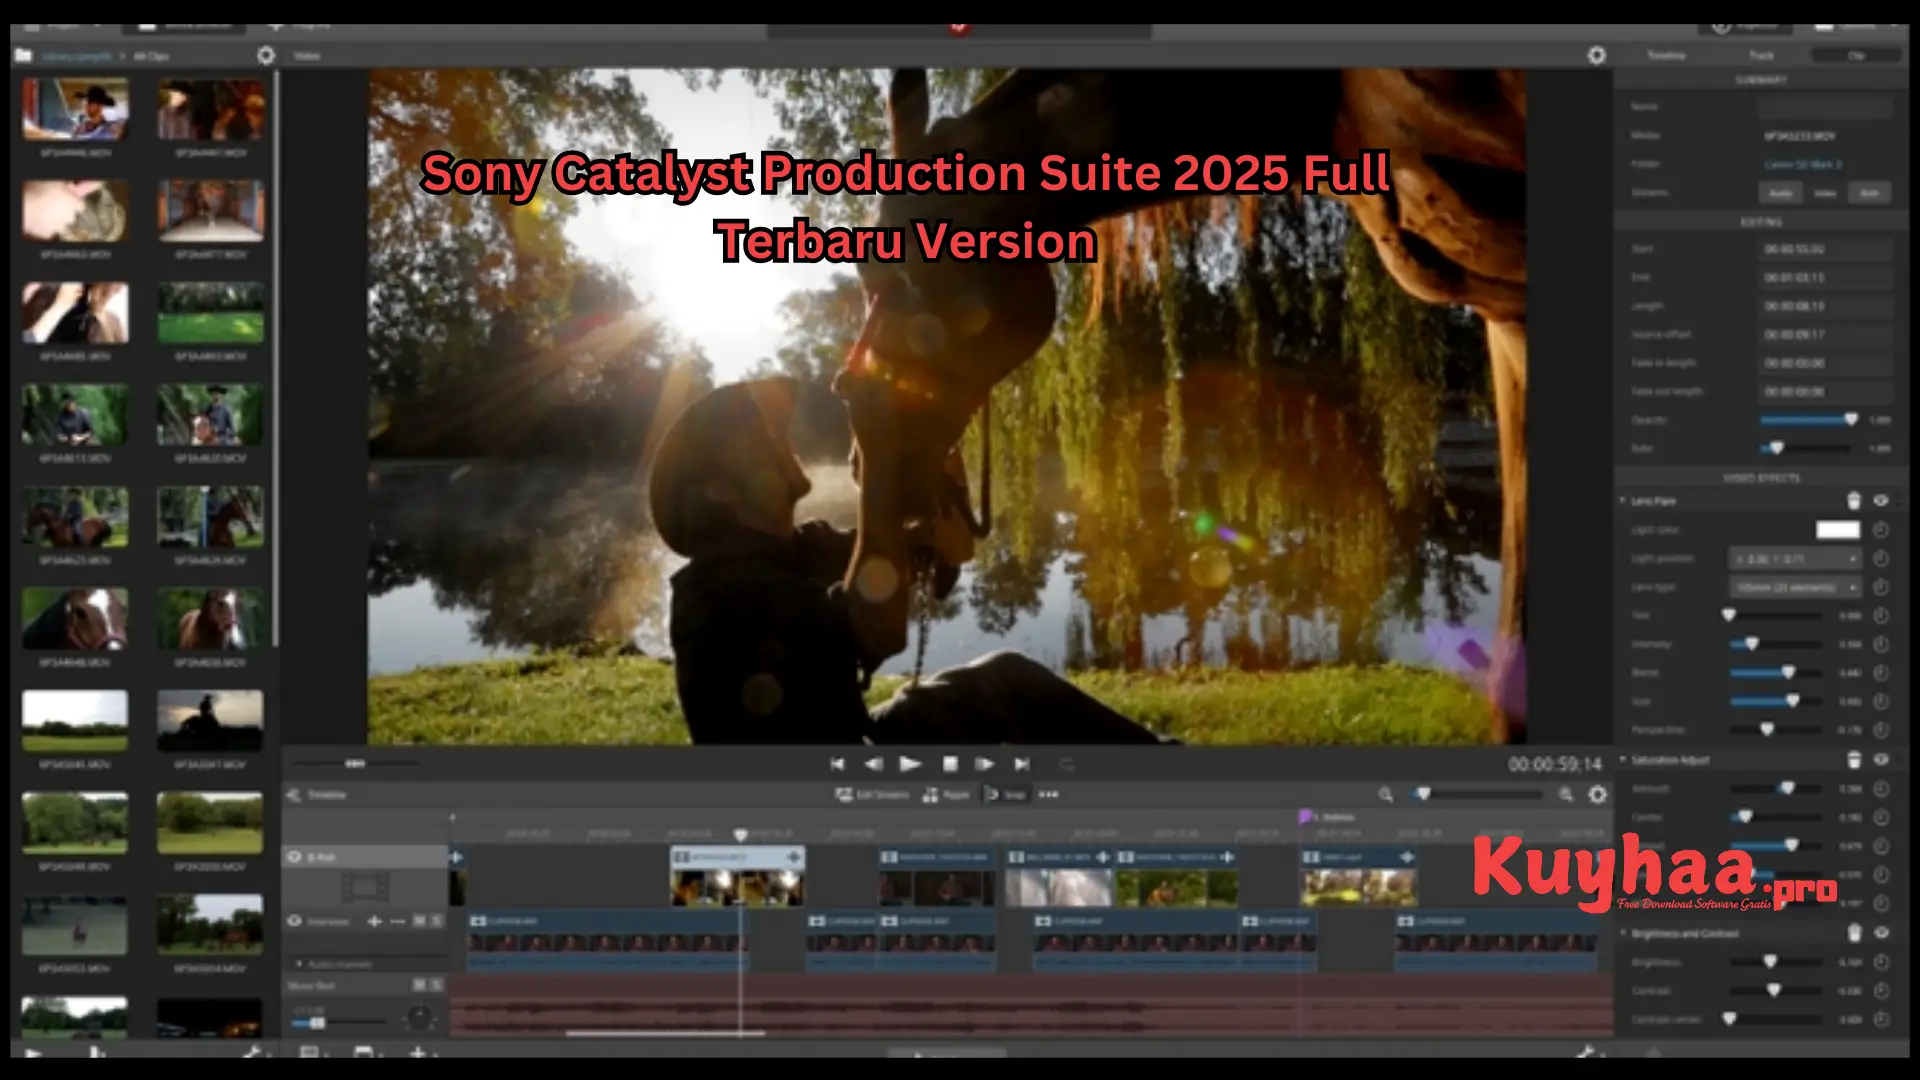This screenshot has height=1080, width=1920.
Task: Delete the Lens Flare effect with the trash icon
Action: [1854, 500]
